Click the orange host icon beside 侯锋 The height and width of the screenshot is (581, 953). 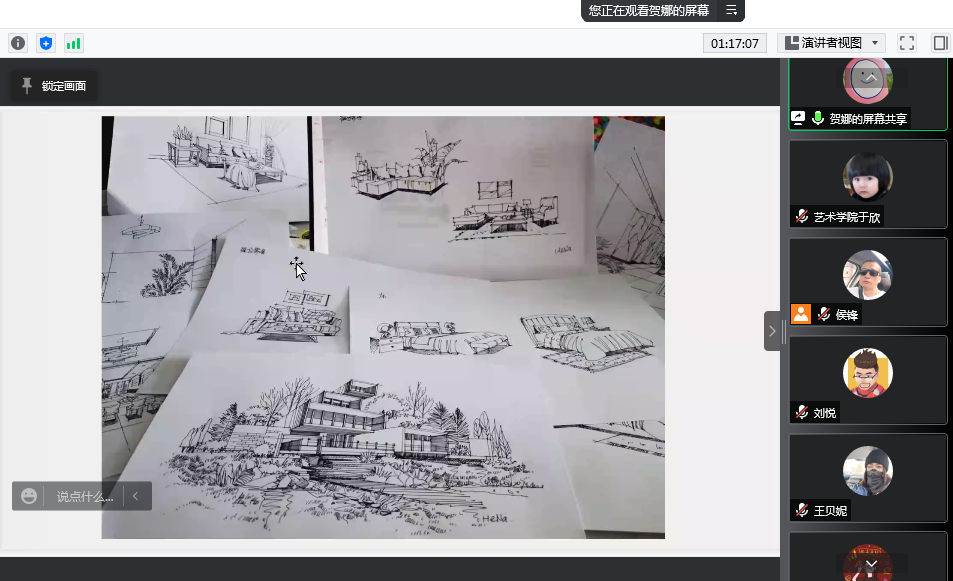[x=801, y=314]
